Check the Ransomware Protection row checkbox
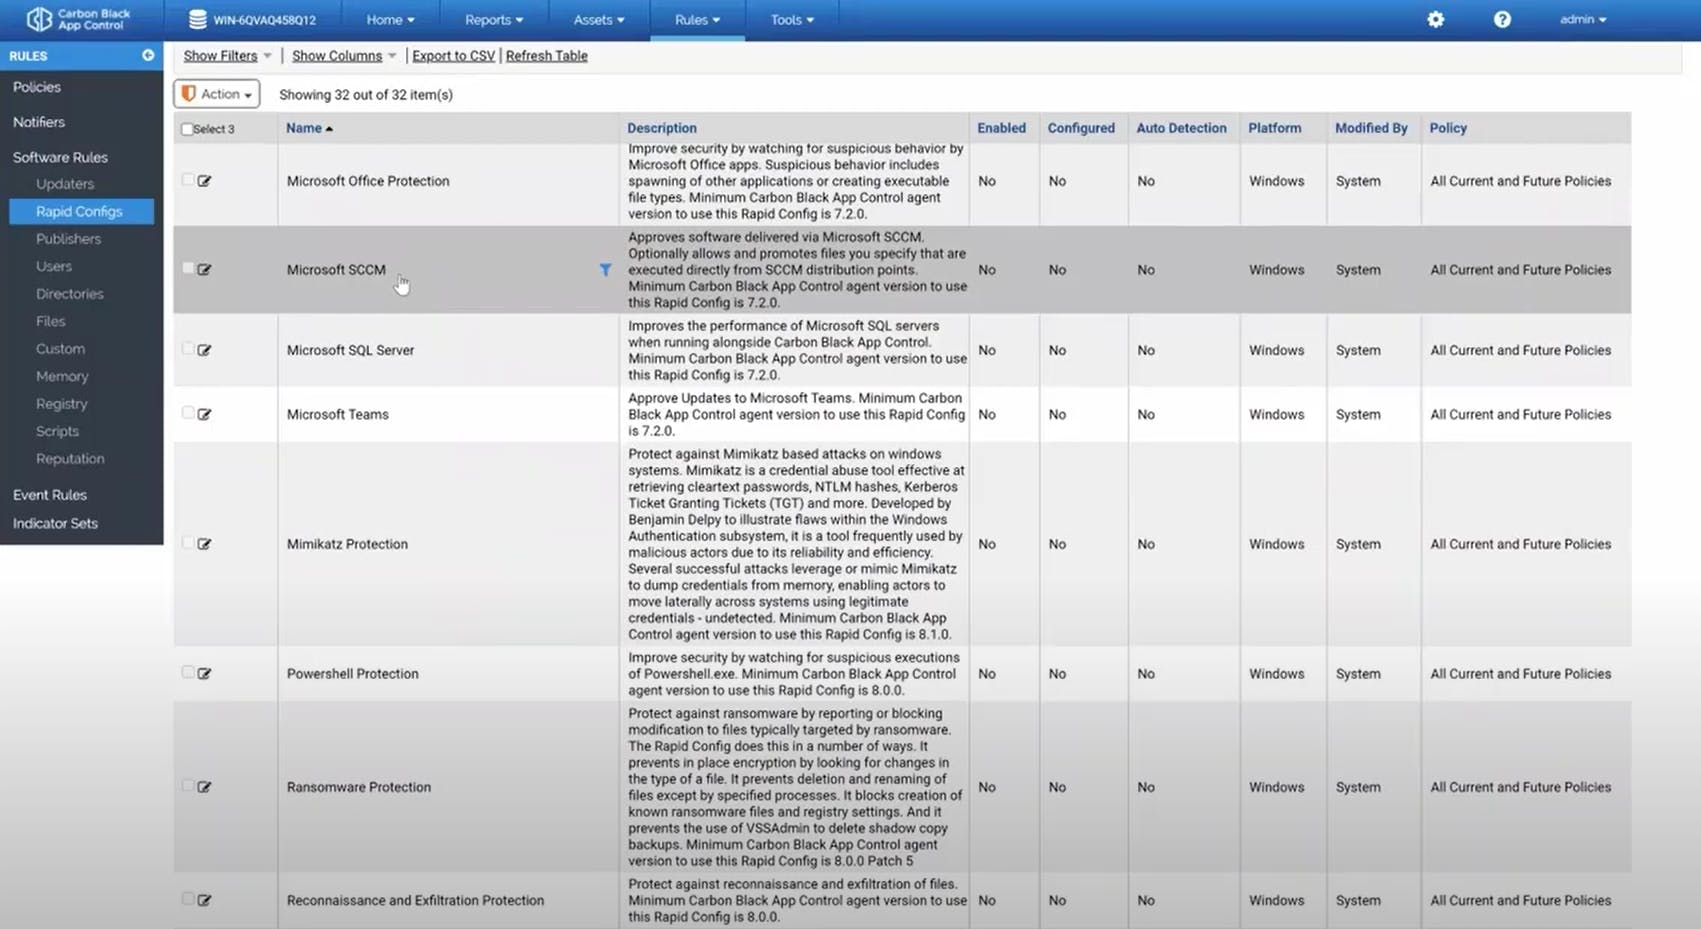 [x=187, y=786]
